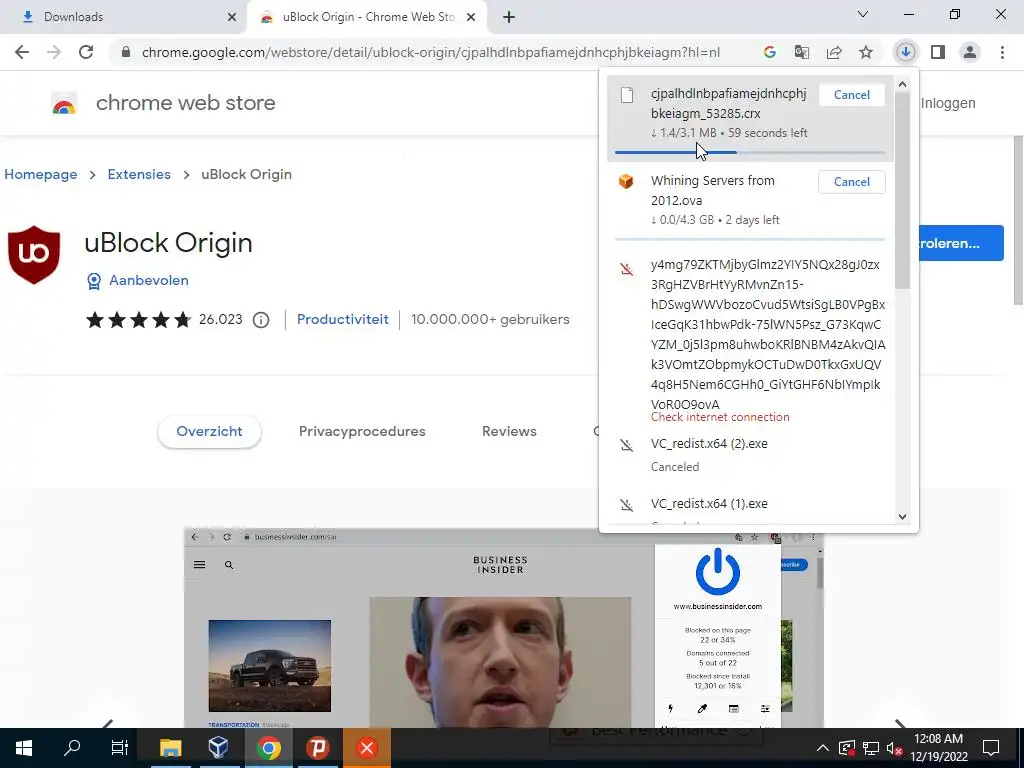Select the failed y4mg79ZKTMjby download entry
The height and width of the screenshot is (768, 1024).
[750, 340]
